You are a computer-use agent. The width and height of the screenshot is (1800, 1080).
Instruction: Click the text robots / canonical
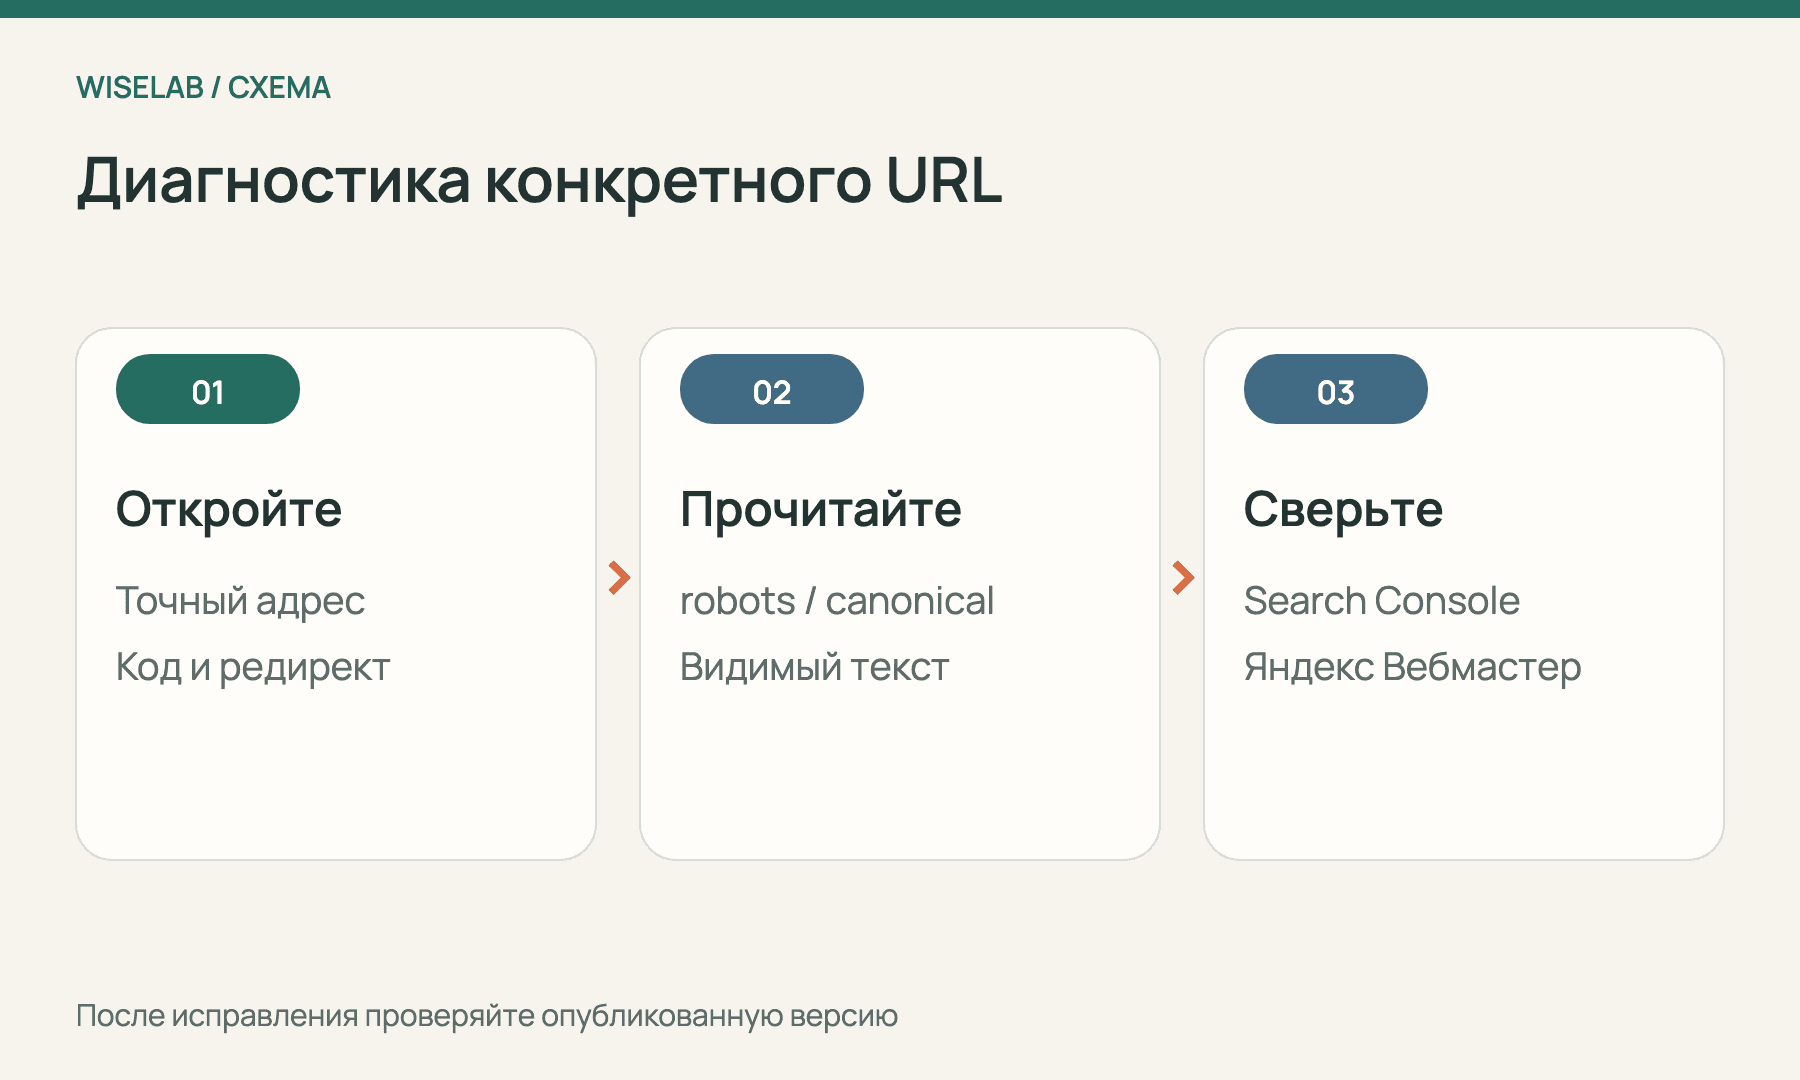click(x=837, y=601)
